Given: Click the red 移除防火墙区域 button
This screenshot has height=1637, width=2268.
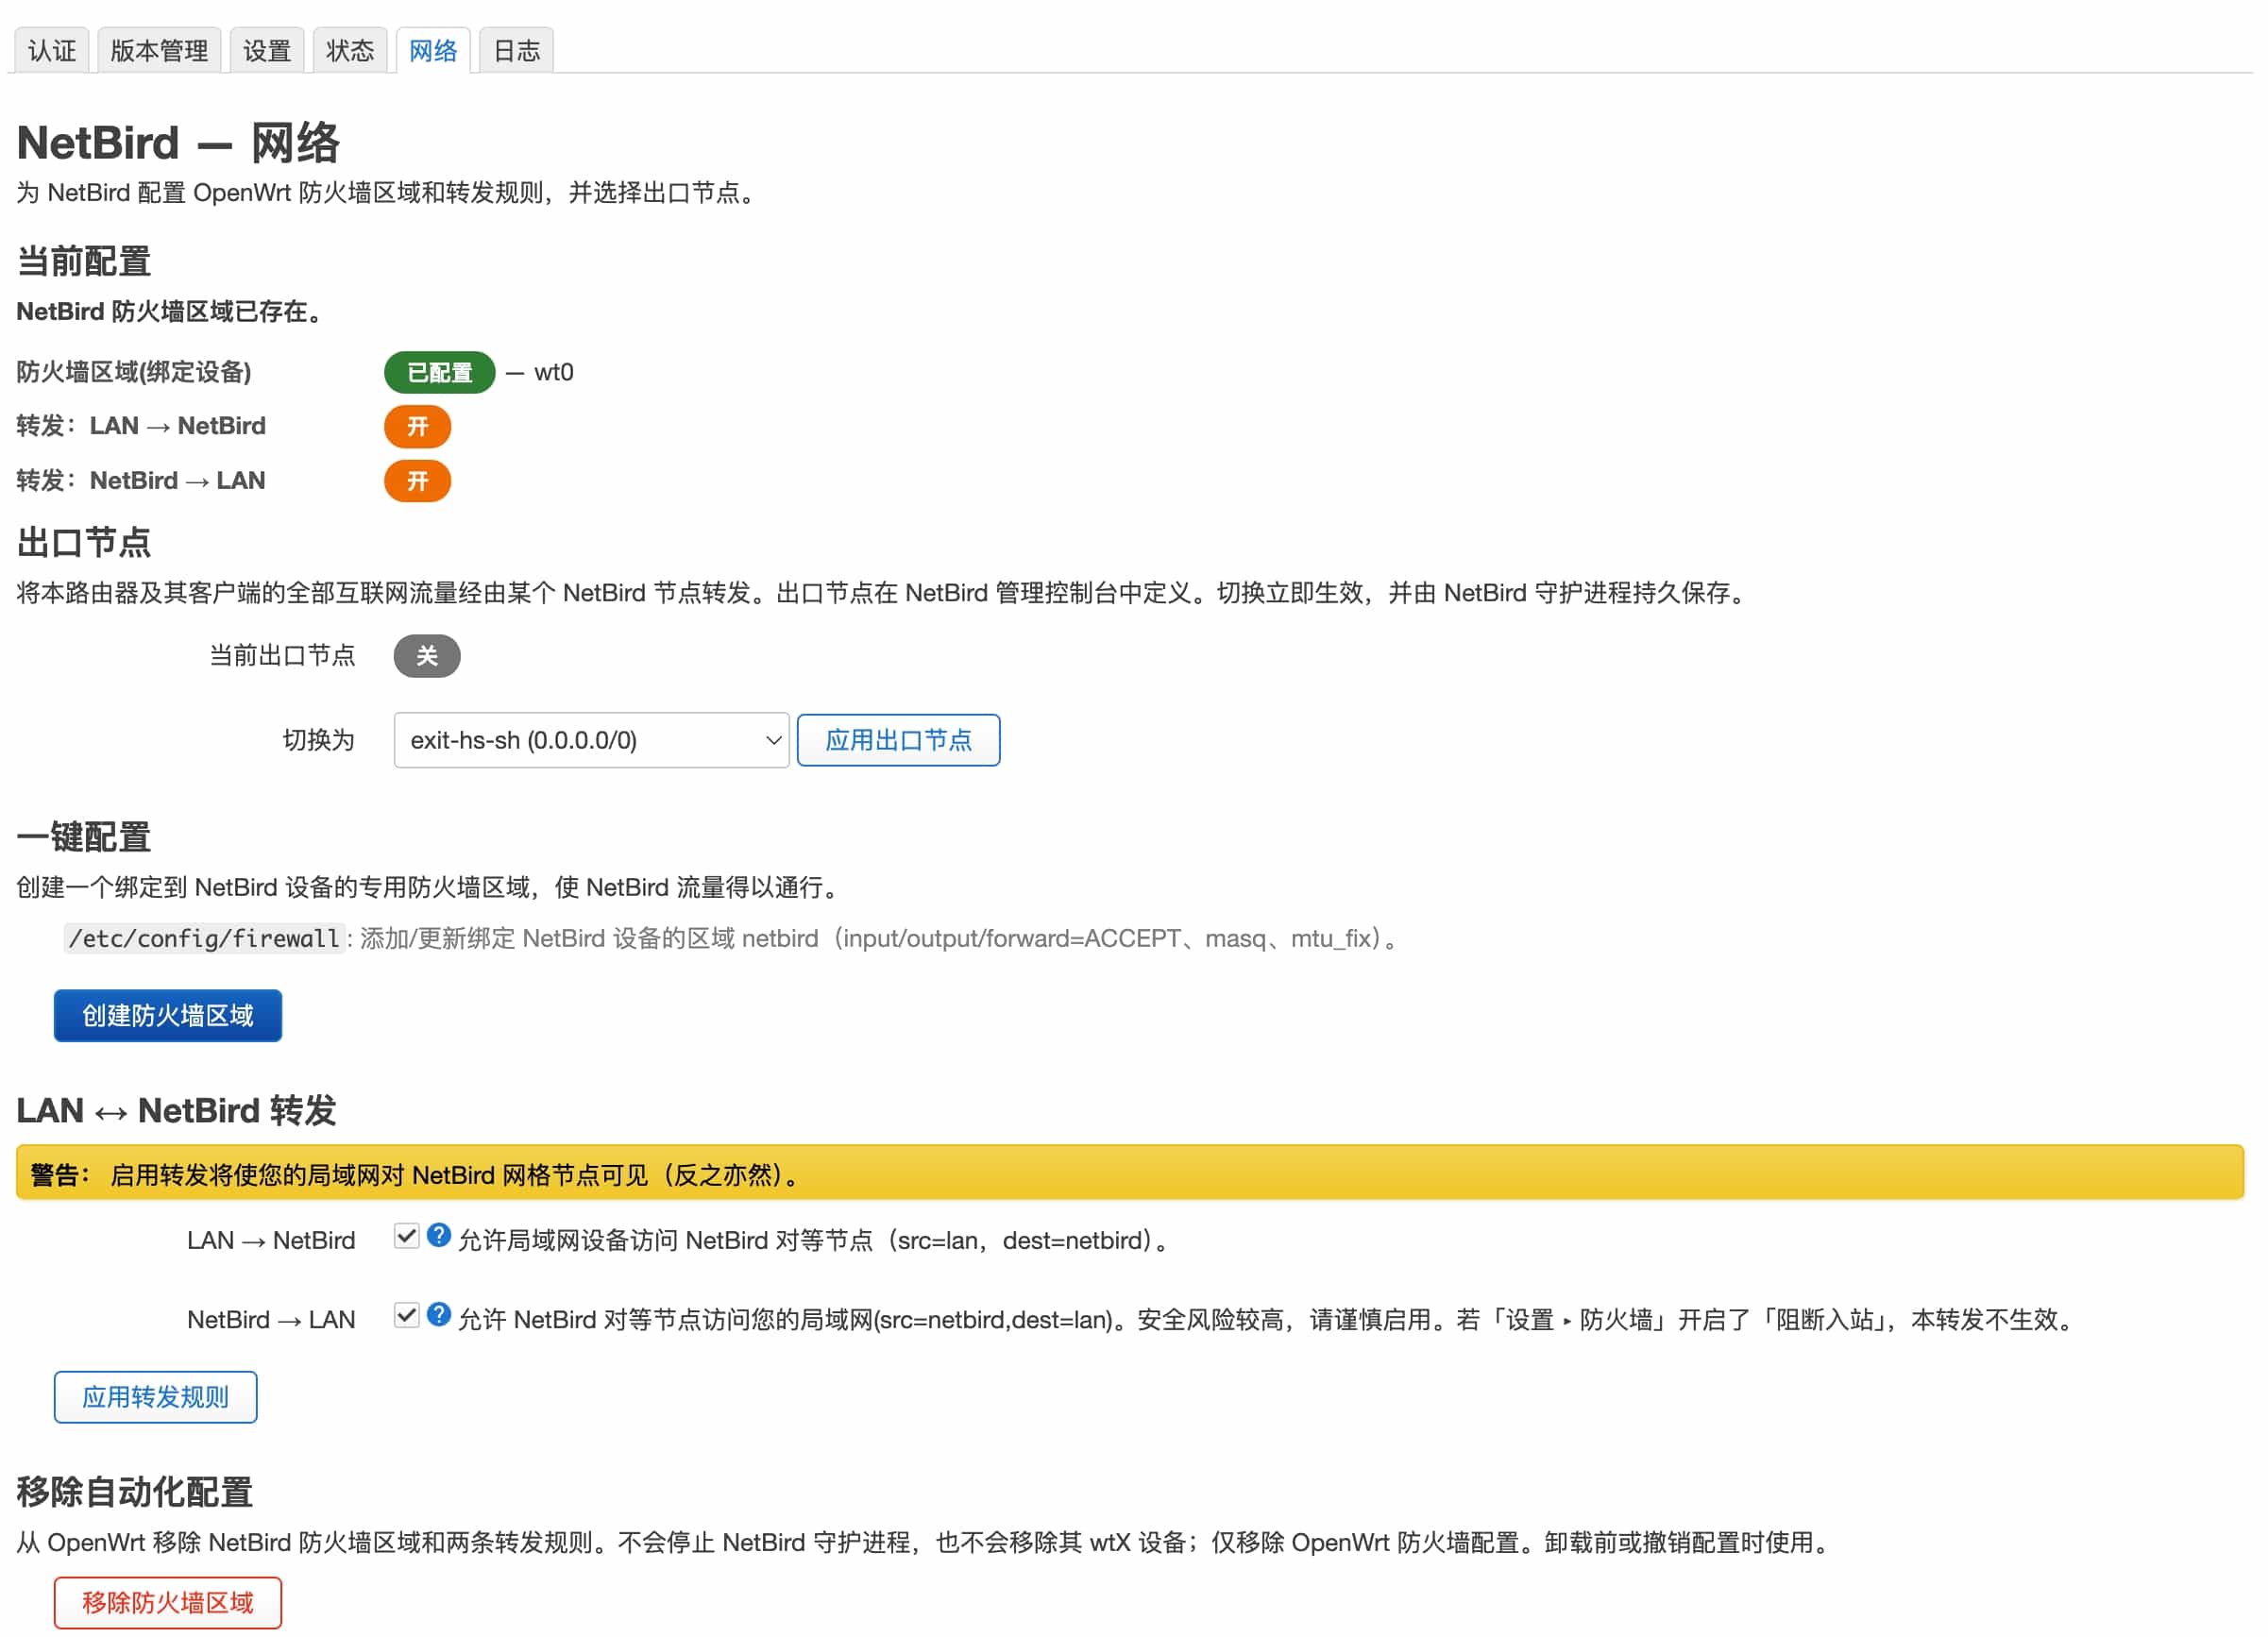Looking at the screenshot, I should 168,1603.
